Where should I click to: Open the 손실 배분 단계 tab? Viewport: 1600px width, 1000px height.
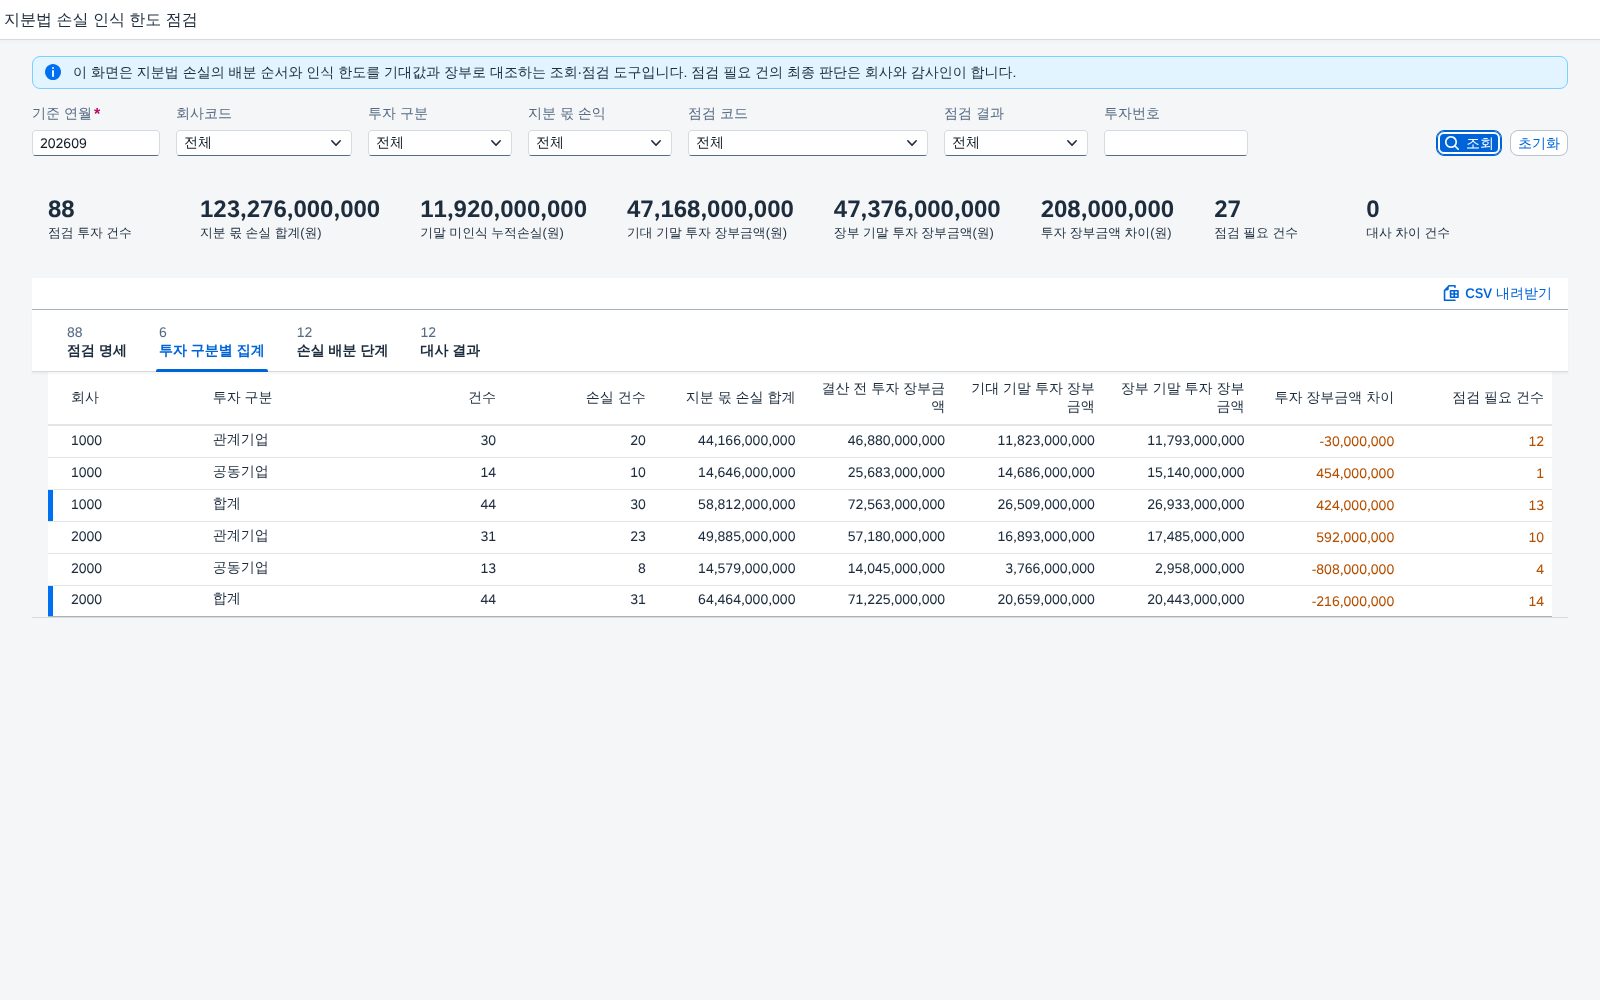point(342,342)
